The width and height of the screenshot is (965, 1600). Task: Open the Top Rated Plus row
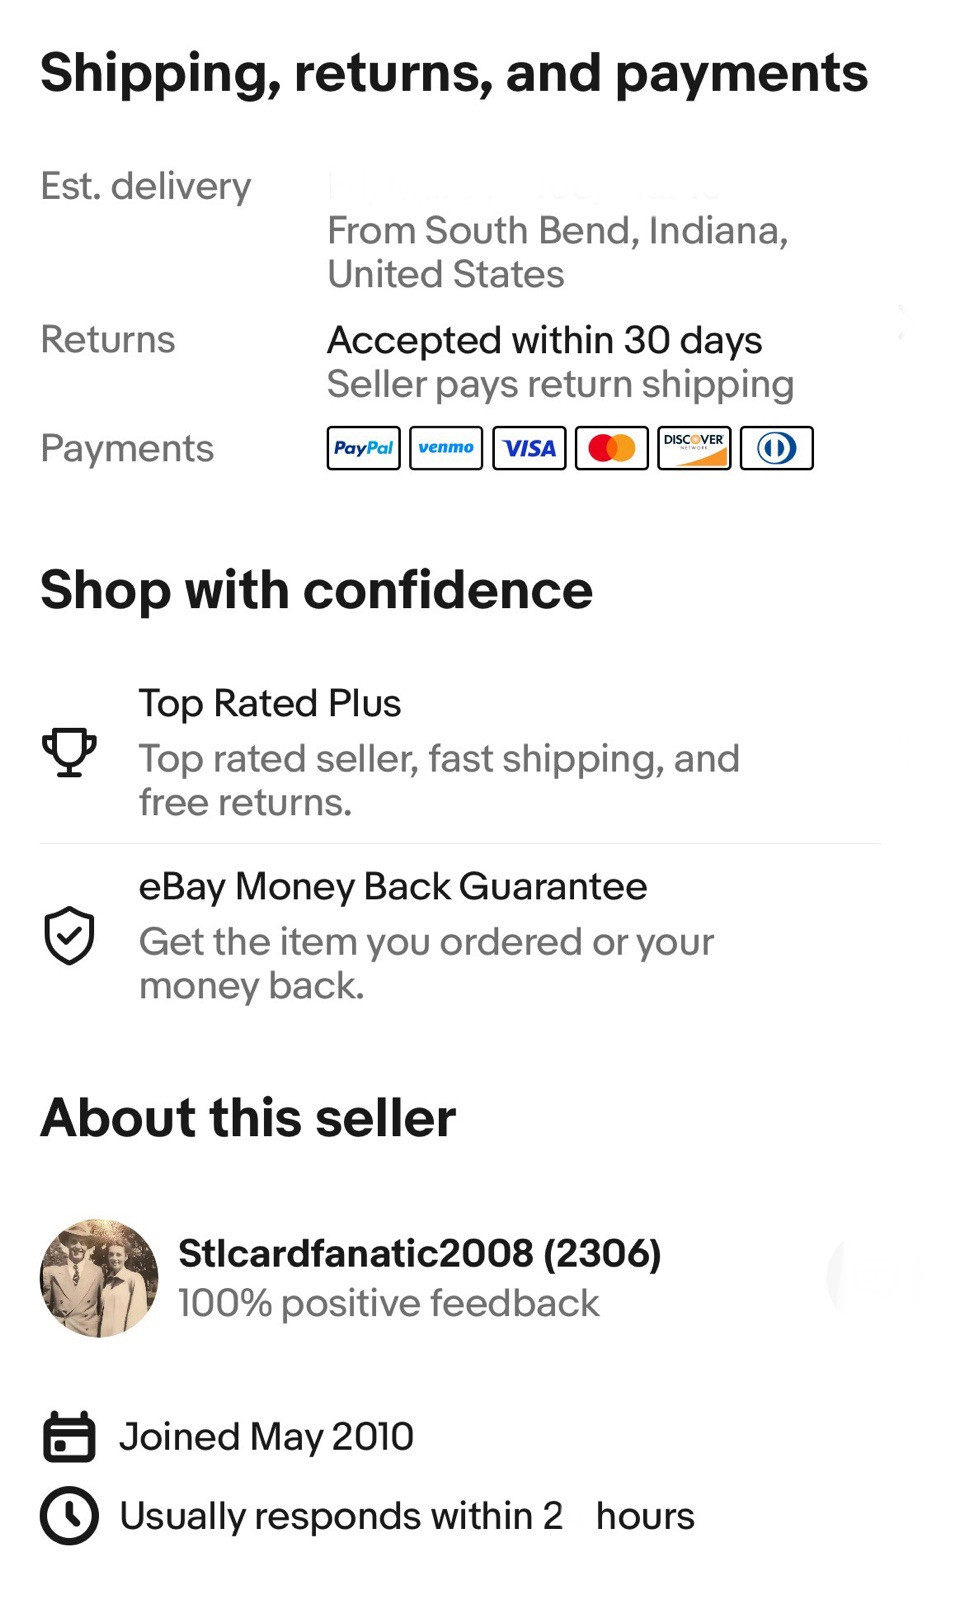(460, 752)
